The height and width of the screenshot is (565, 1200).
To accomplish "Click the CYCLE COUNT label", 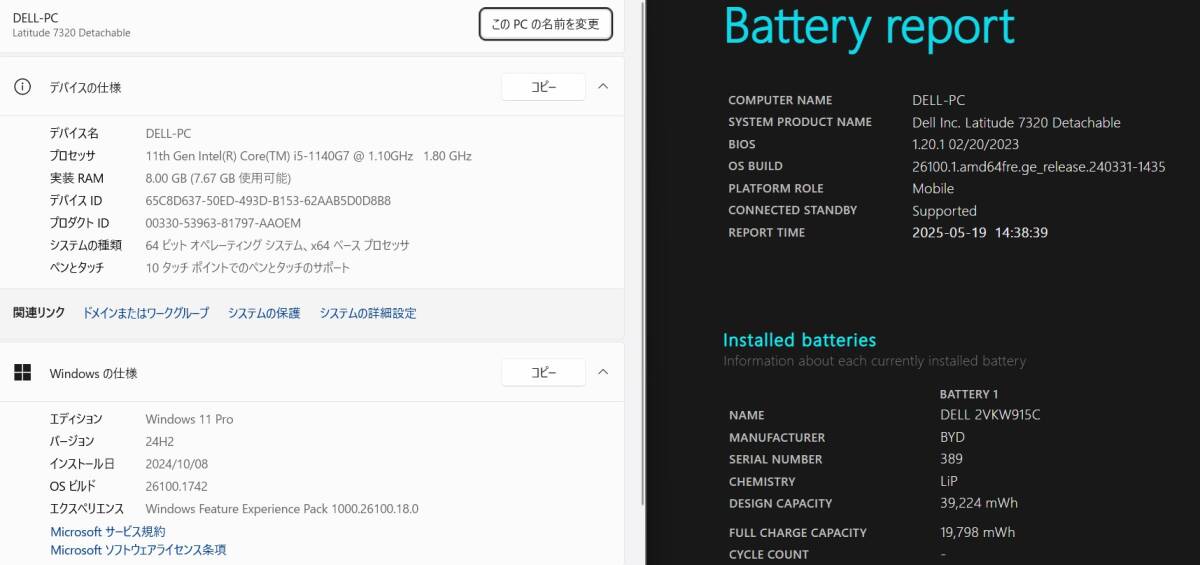I will pyautogui.click(x=768, y=554).
